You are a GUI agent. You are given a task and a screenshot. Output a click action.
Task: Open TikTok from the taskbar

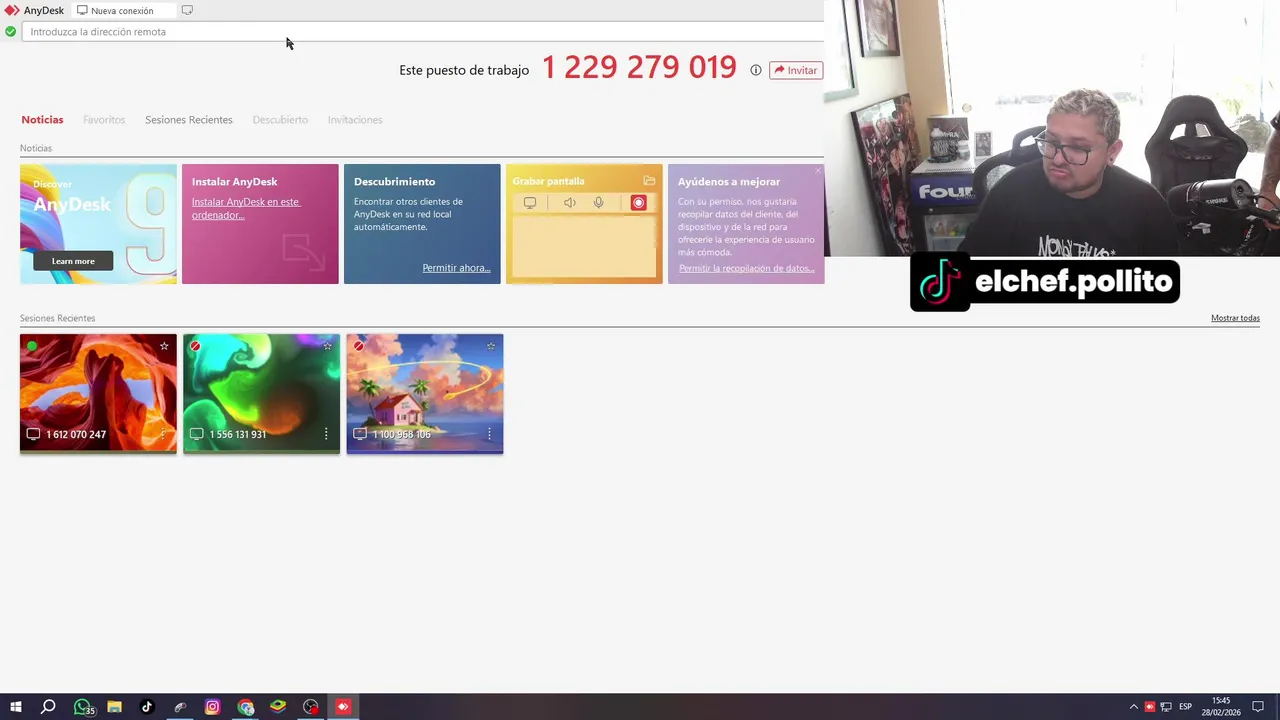point(147,707)
